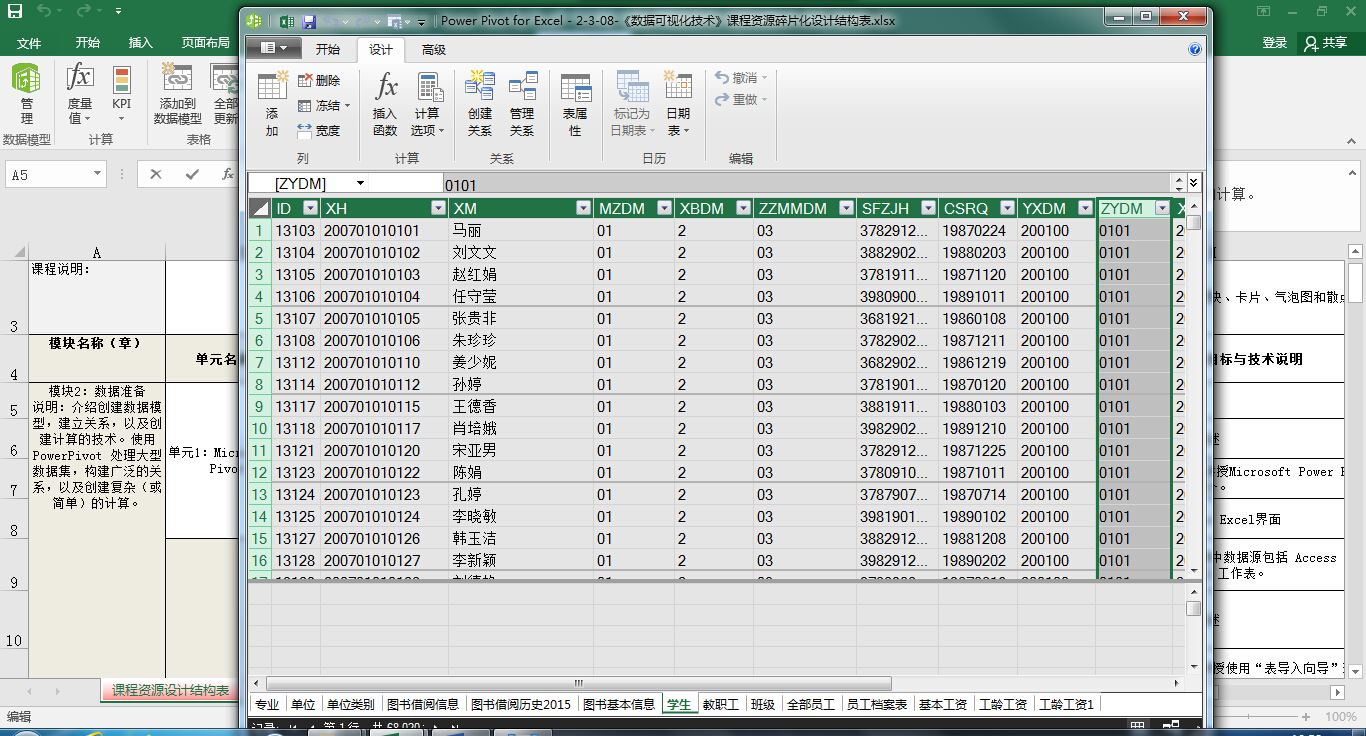Open filter dropdown on ZZMMDM column

point(846,208)
